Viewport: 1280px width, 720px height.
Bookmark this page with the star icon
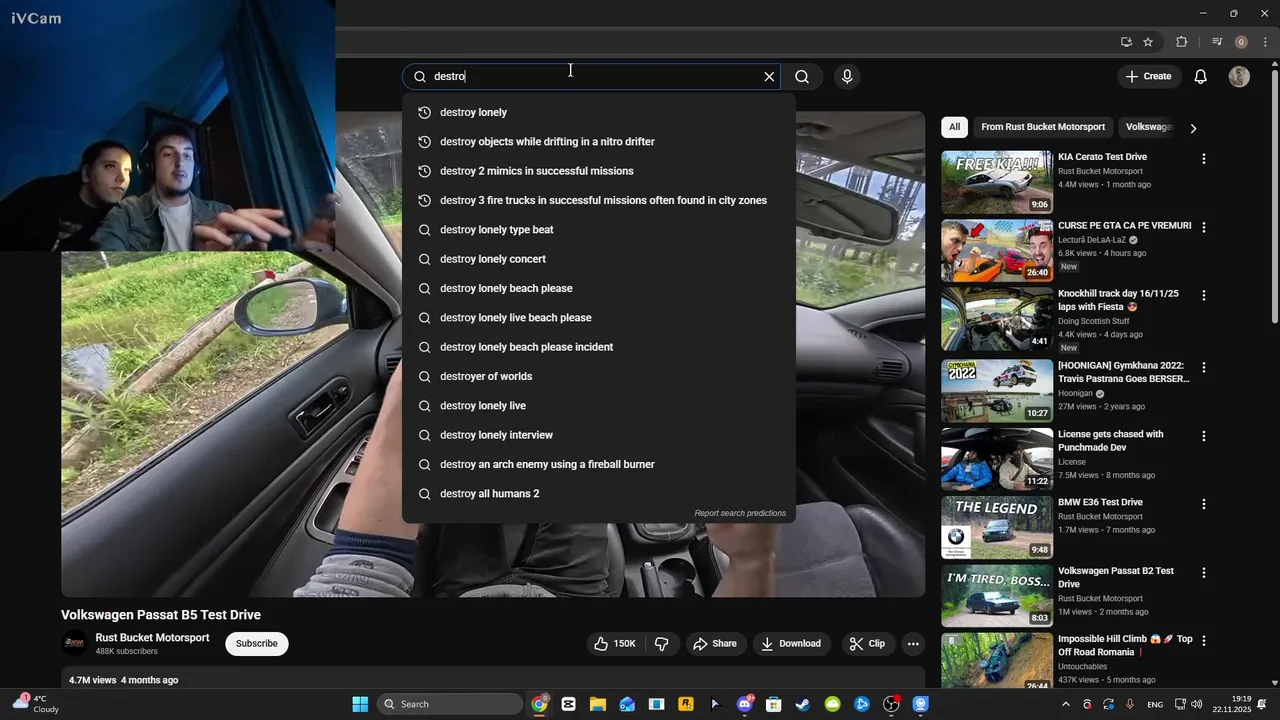pyautogui.click(x=1148, y=42)
